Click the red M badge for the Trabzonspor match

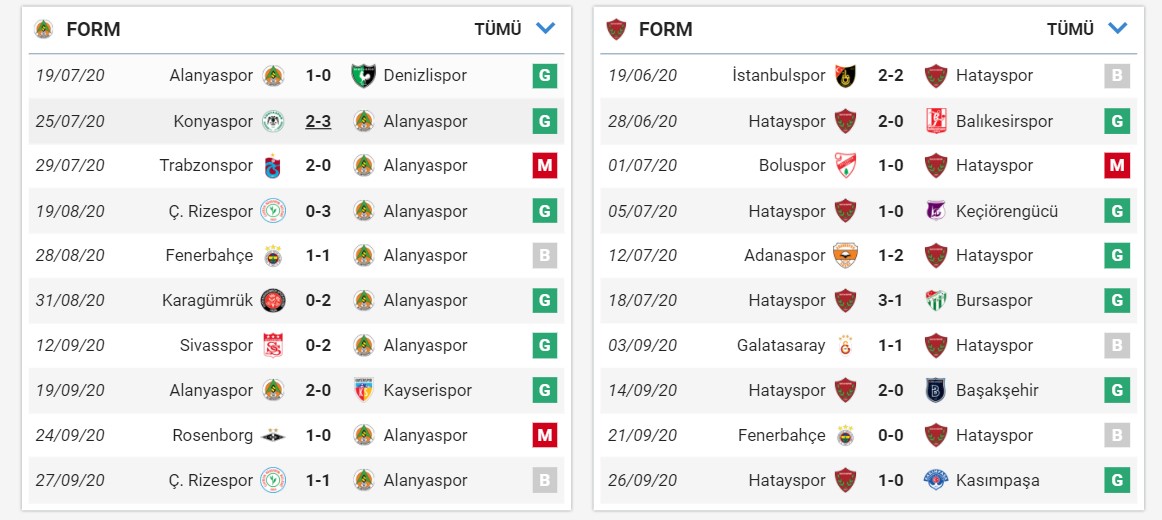click(x=544, y=166)
